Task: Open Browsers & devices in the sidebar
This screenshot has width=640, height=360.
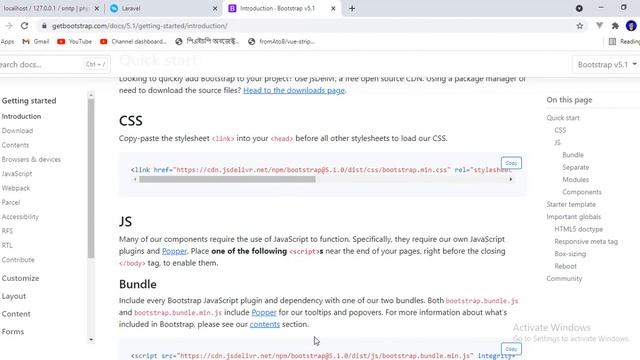Action: click(31, 159)
